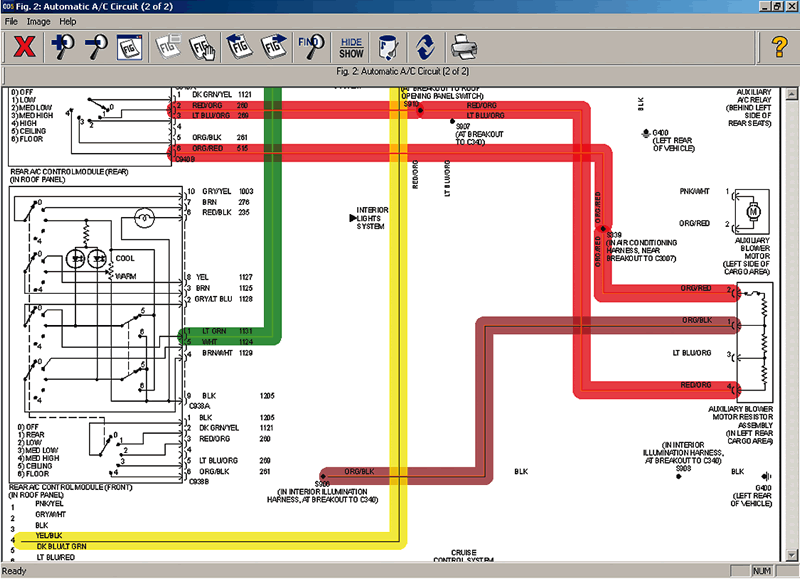The image size is (800, 579).
Task: Go to the next figure
Action: (273, 47)
